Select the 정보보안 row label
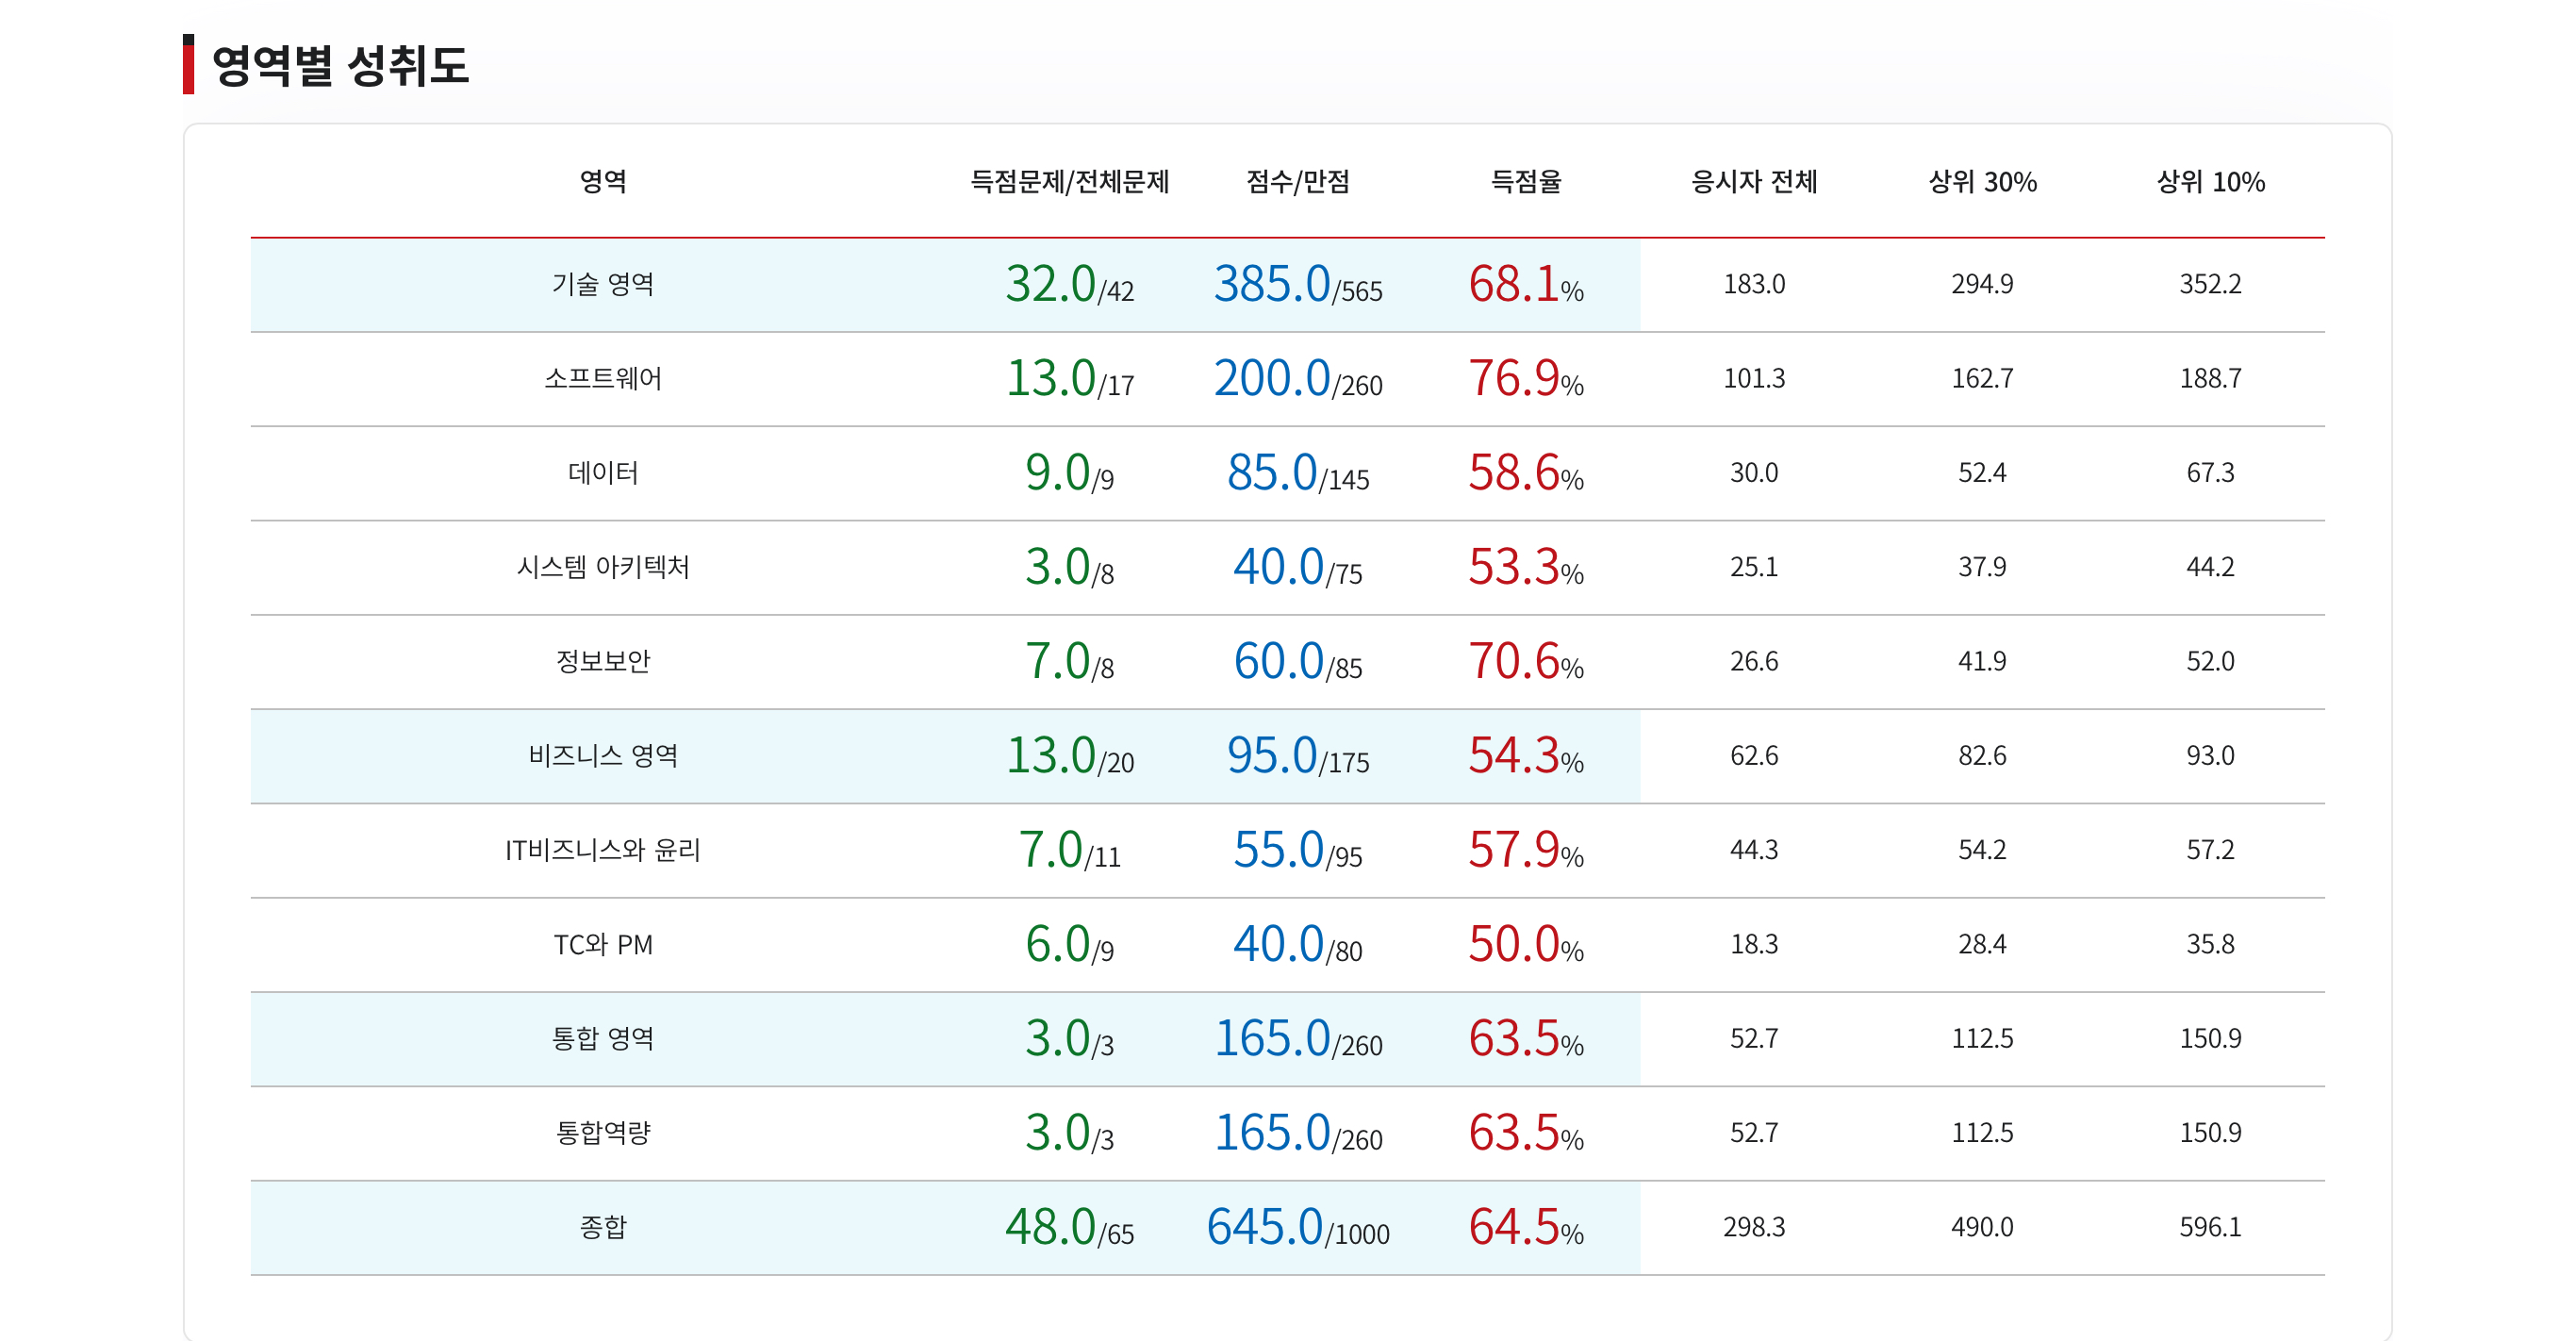This screenshot has height=1341, width=2576. [x=603, y=661]
